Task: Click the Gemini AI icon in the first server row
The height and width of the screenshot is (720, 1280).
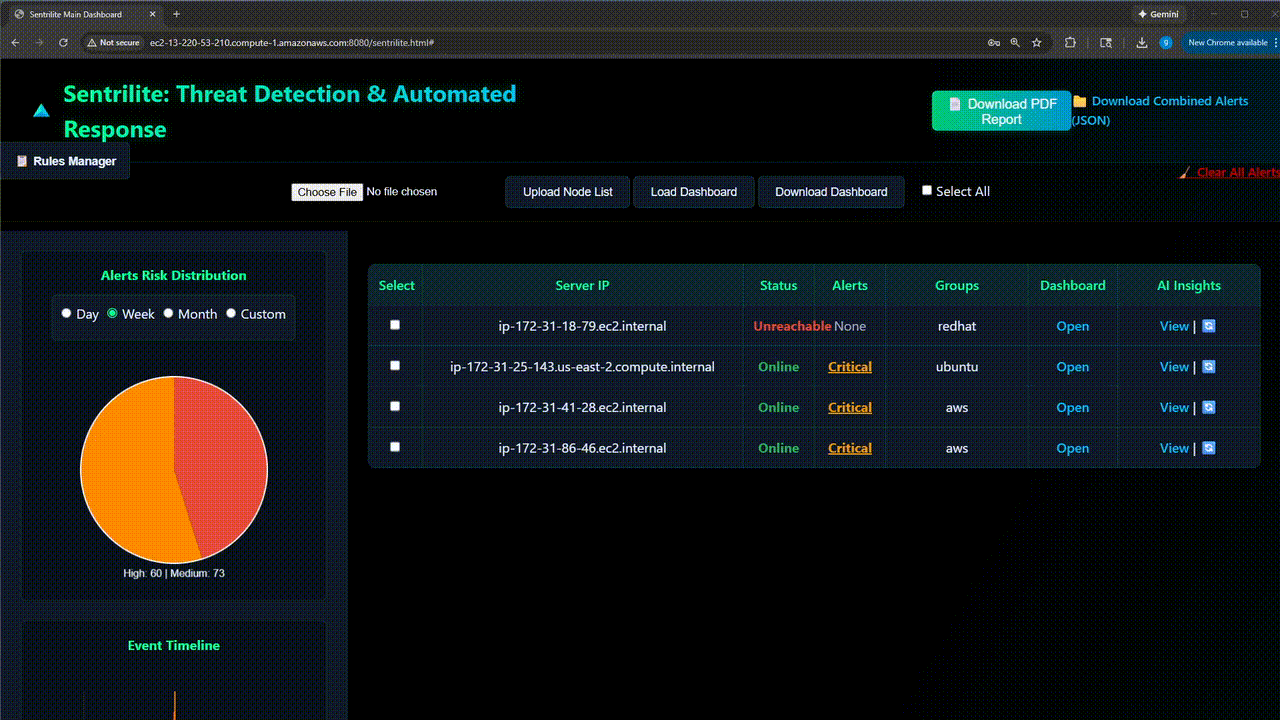Action: point(1209,326)
